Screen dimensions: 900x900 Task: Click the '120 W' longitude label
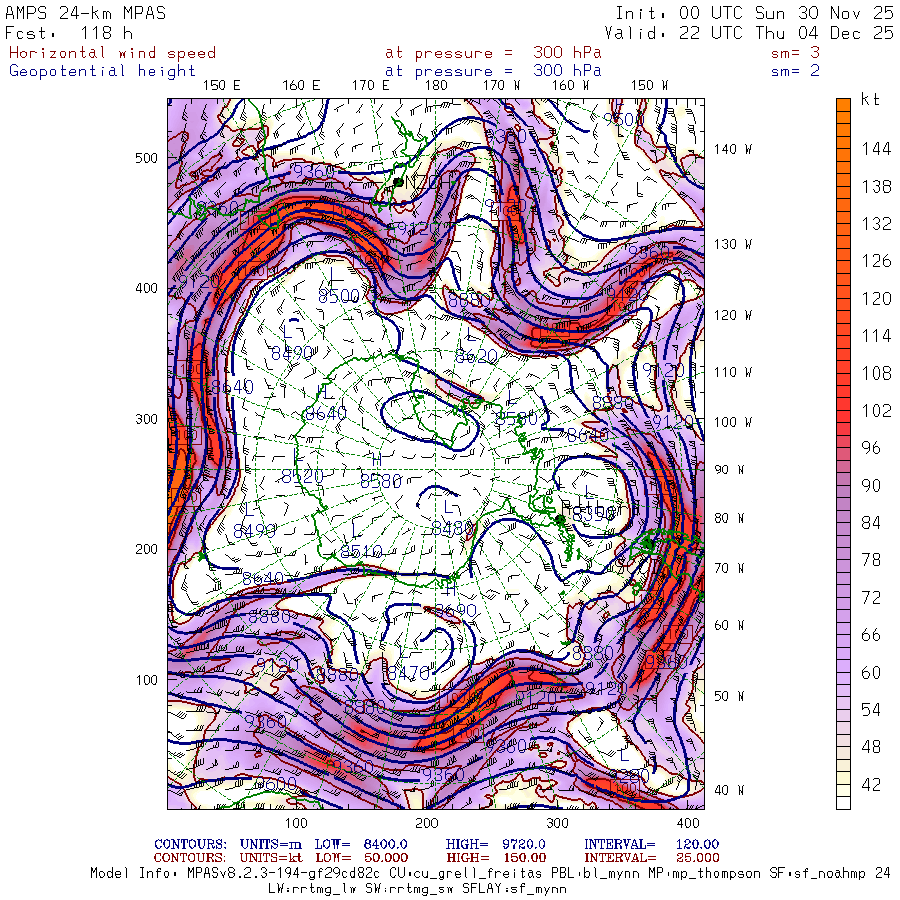[x=732, y=315]
